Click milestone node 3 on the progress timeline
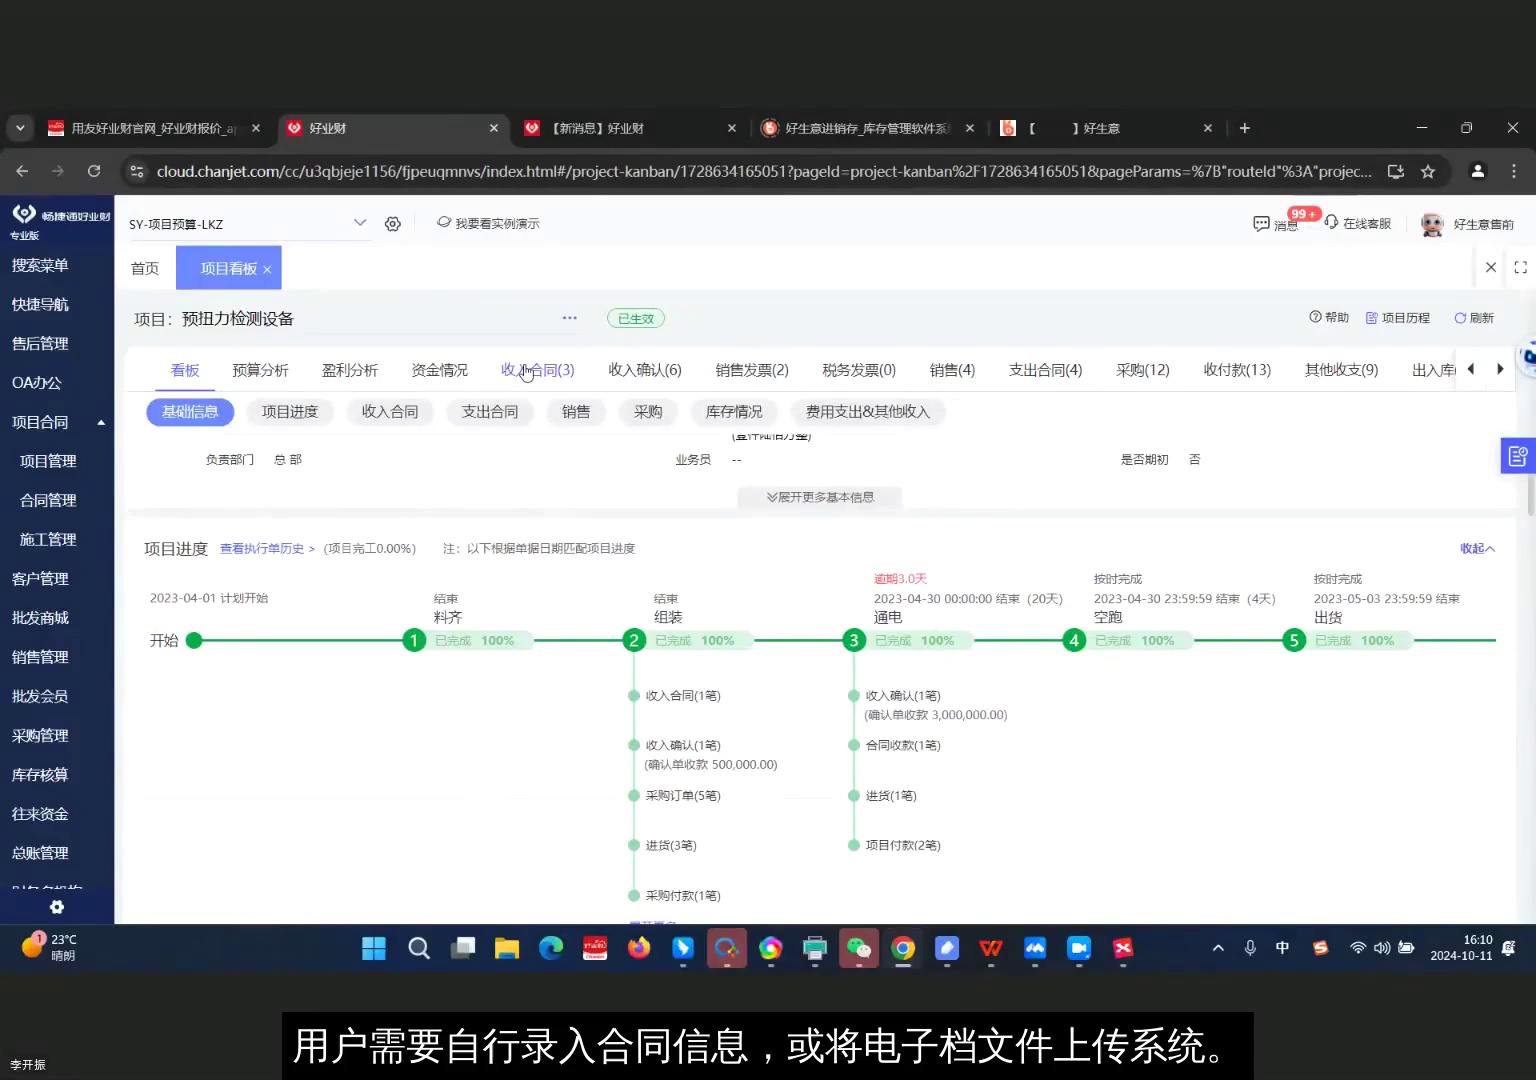The width and height of the screenshot is (1536, 1080). tap(853, 640)
